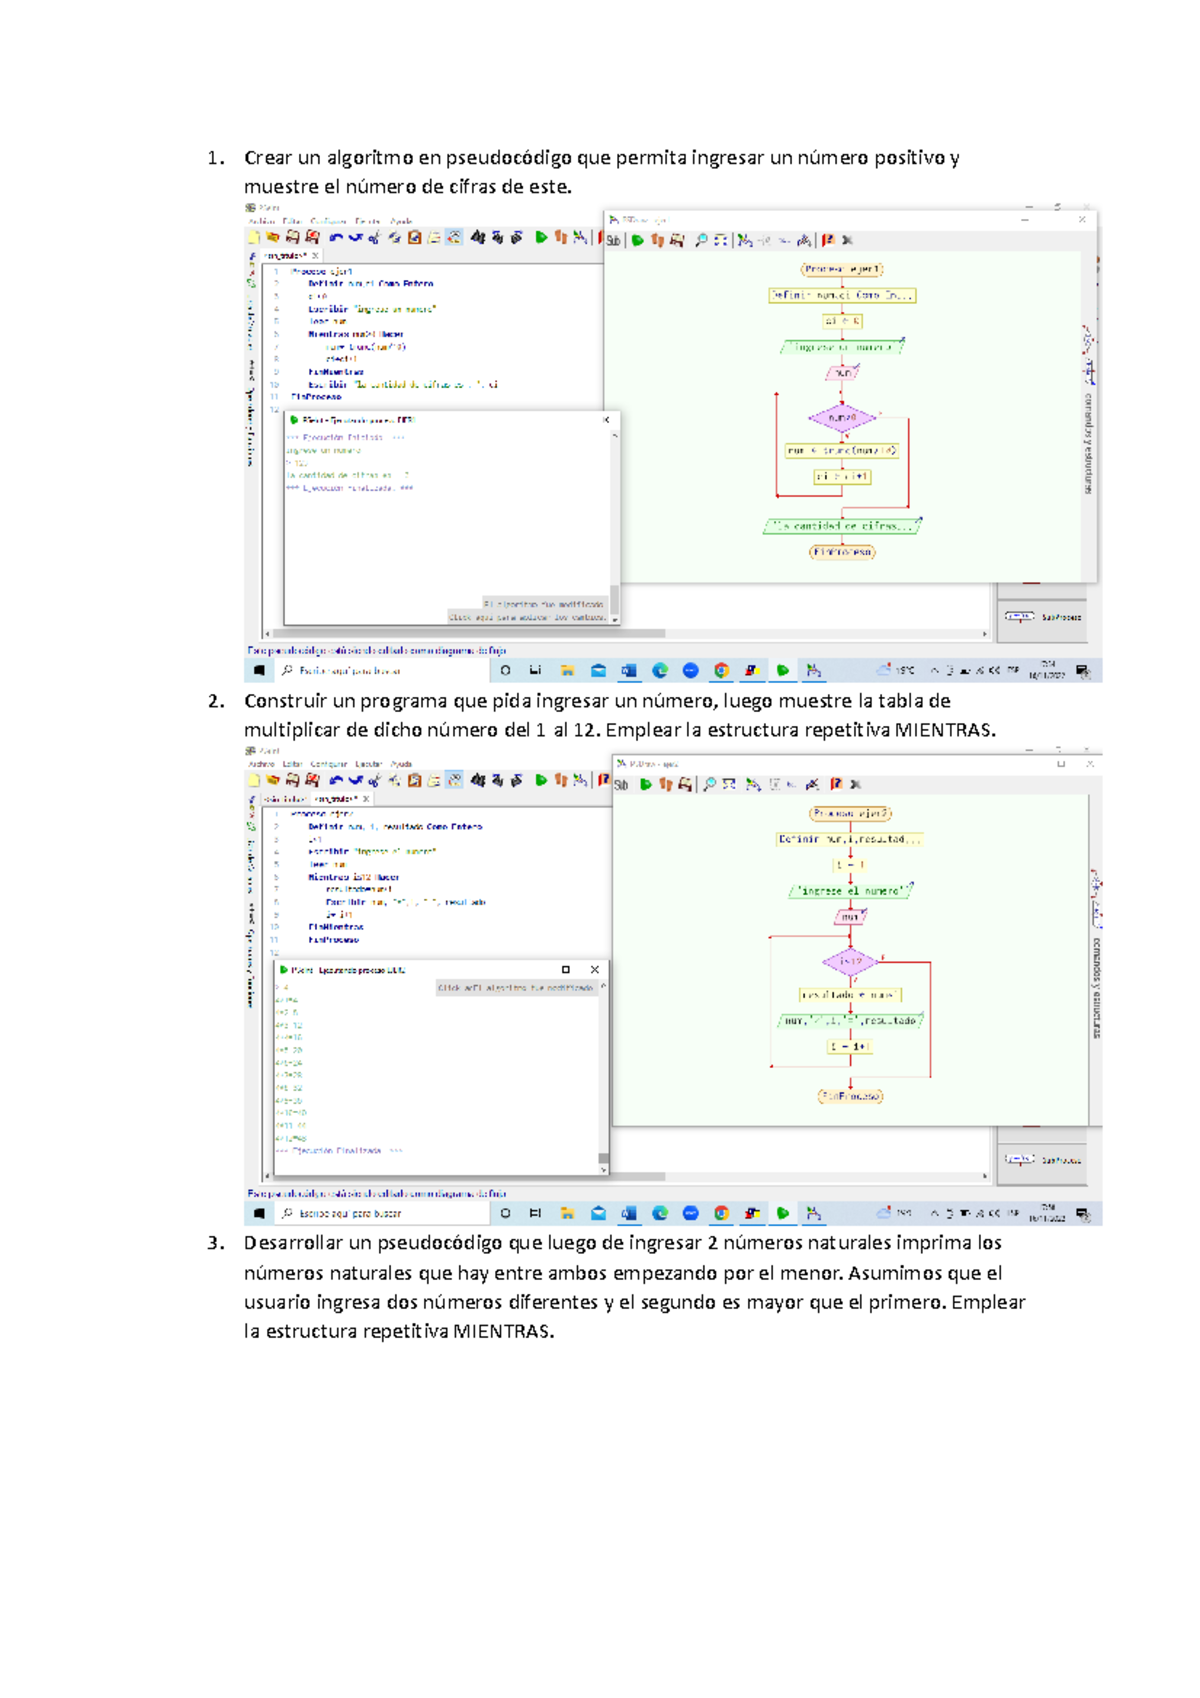Open Microsoft Edge from the exercise 1 taskbar
1200x1698 pixels.
click(x=660, y=671)
